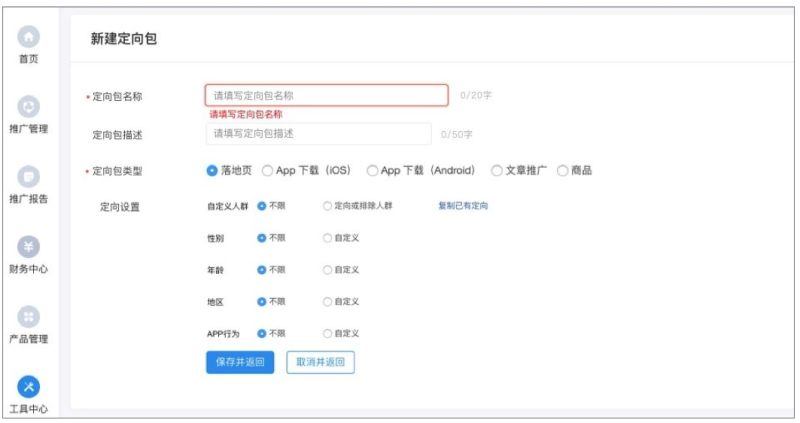The width and height of the screenshot is (800, 423).
Task: Select the 文章推广 package type
Action: 496,171
